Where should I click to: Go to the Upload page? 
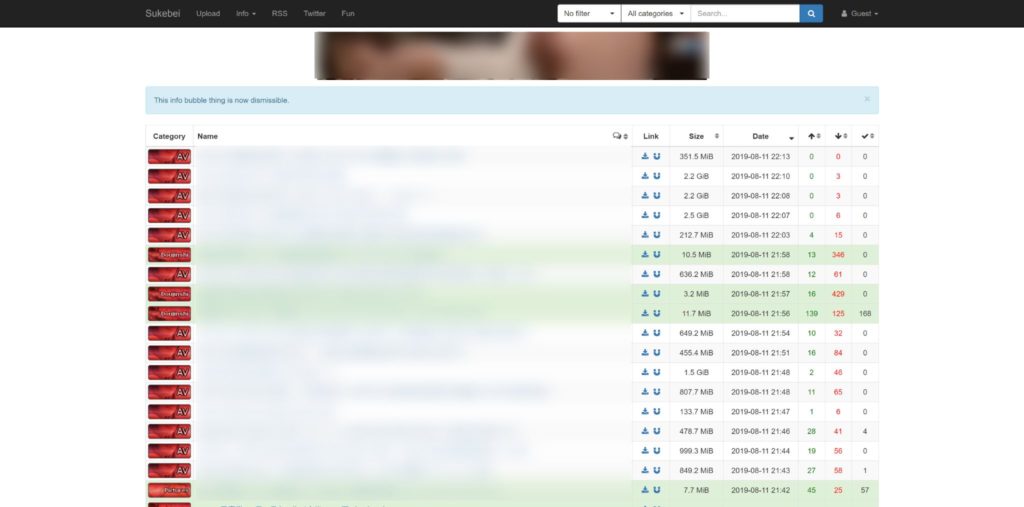pyautogui.click(x=208, y=14)
